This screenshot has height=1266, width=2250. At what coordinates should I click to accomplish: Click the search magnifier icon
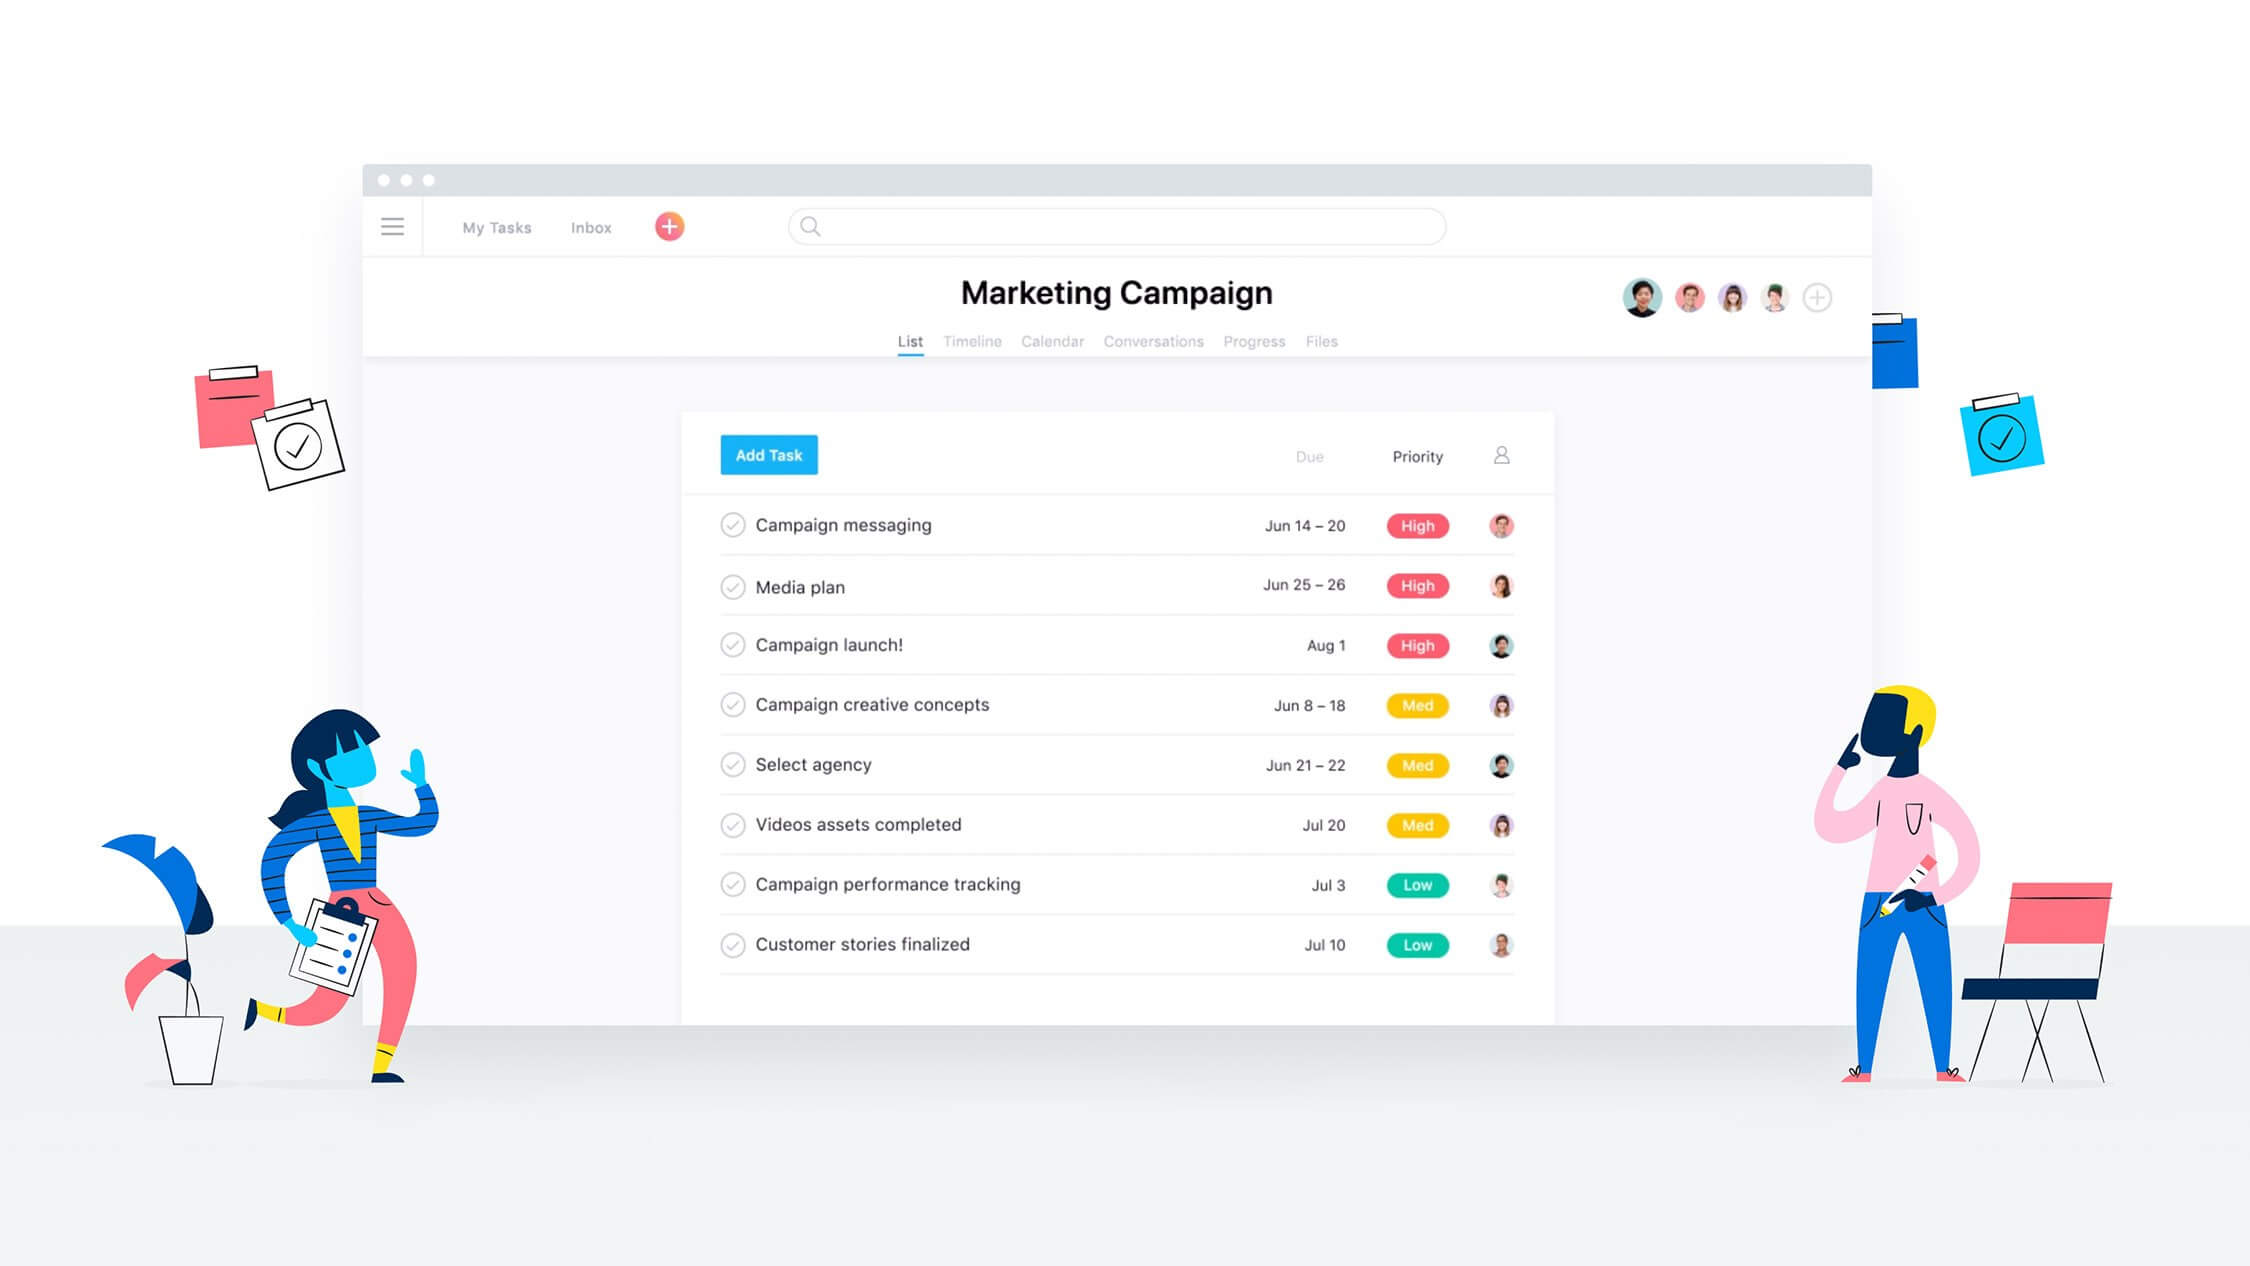pyautogui.click(x=810, y=227)
